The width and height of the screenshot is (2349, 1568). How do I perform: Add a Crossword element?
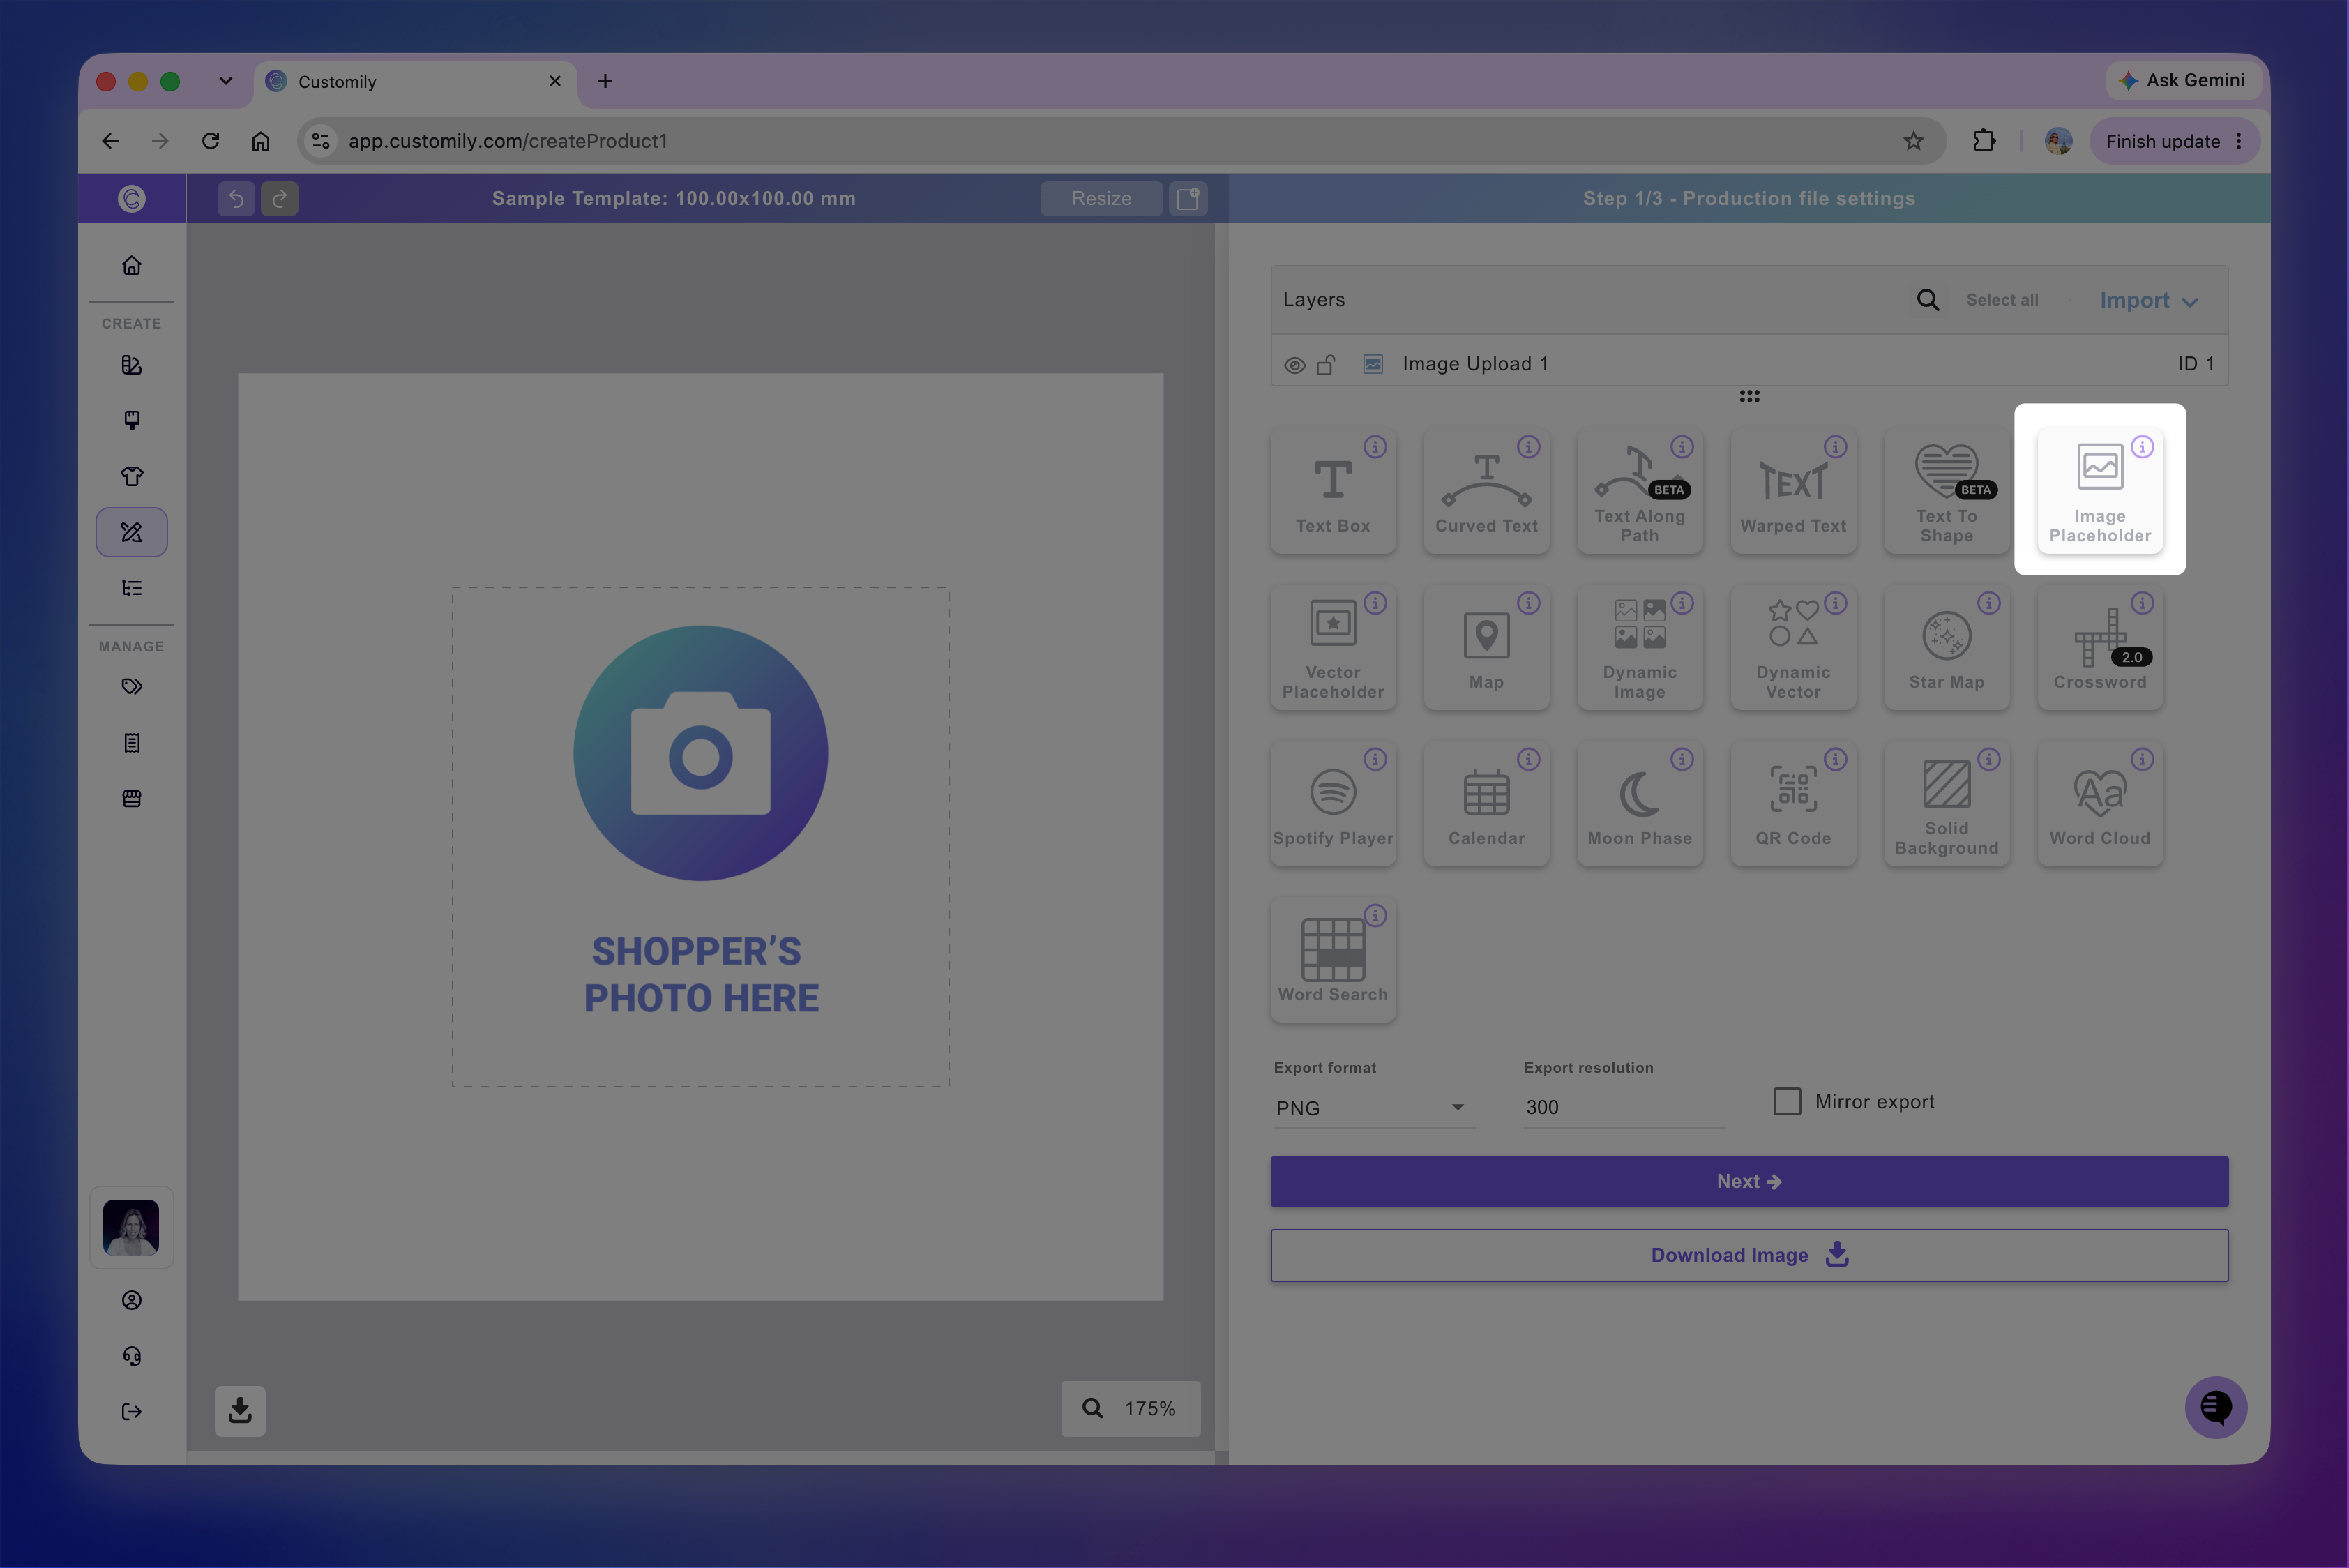pyautogui.click(x=2100, y=647)
